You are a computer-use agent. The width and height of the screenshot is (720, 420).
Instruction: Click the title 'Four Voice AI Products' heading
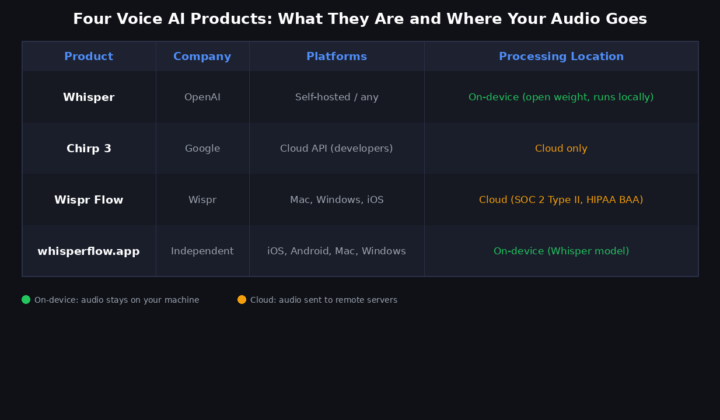point(360,19)
